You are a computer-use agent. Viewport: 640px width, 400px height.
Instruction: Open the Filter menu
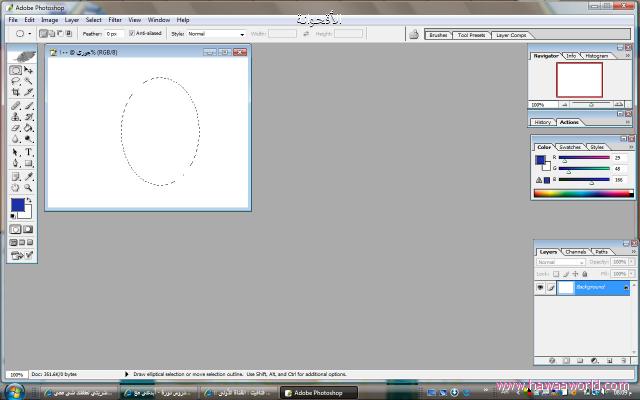click(x=115, y=19)
